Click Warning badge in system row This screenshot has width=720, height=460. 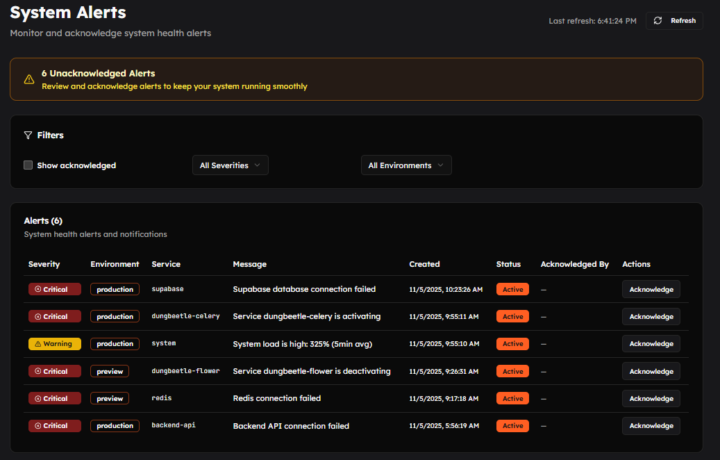pyautogui.click(x=55, y=343)
